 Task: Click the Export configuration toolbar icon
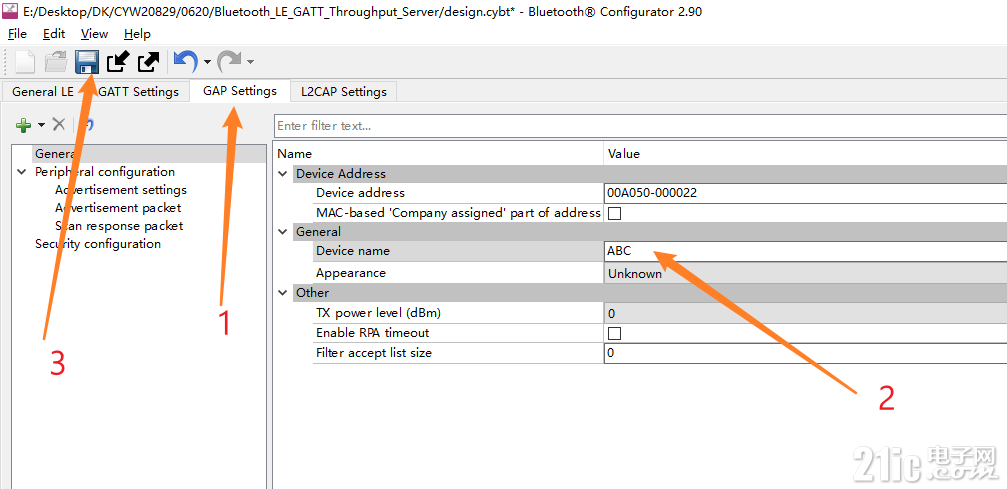tap(148, 62)
